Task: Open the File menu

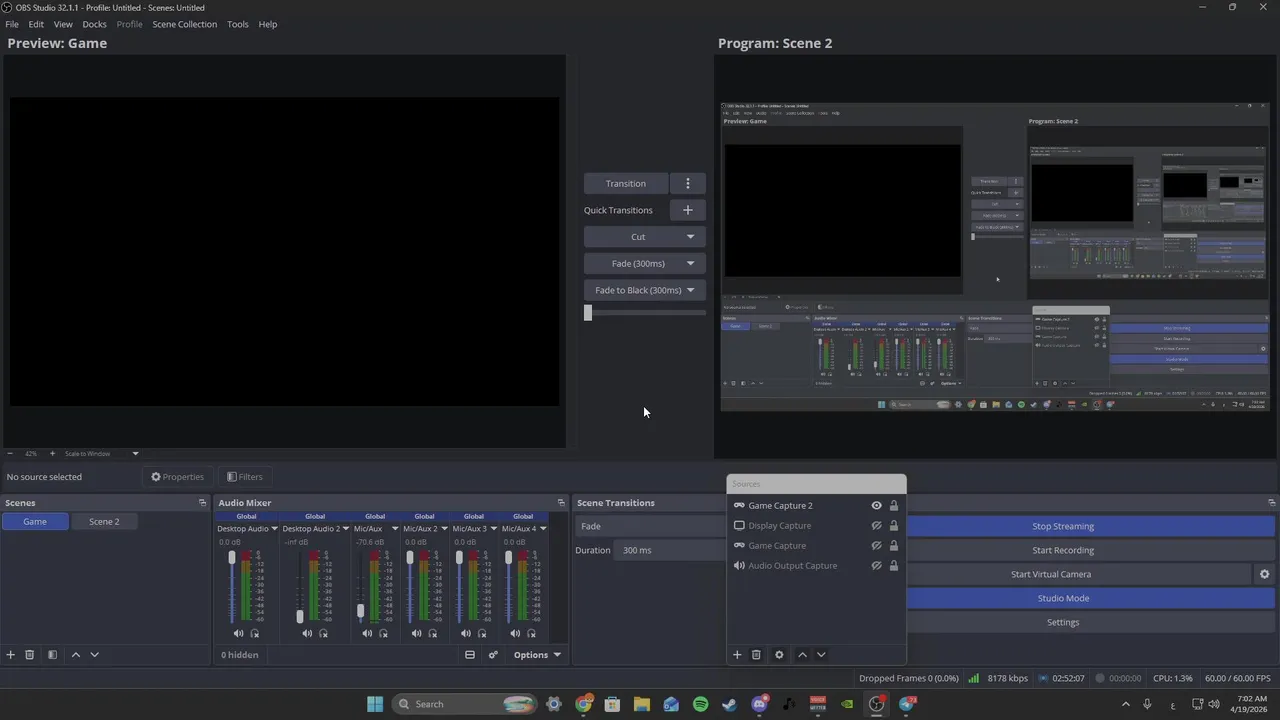Action: pyautogui.click(x=12, y=24)
